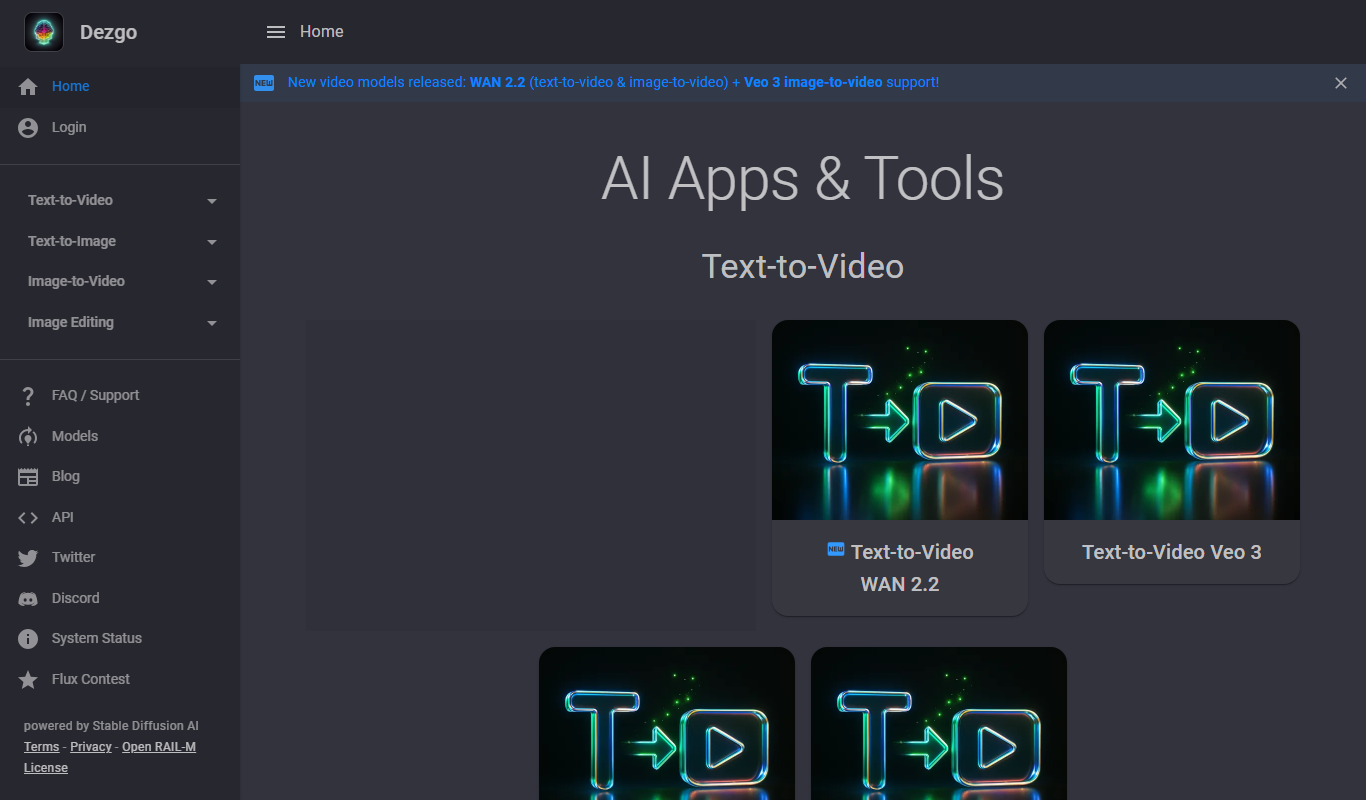Open Image Editing sidebar category label
Screen dimensions: 1366x800
pyautogui.click(x=71, y=322)
